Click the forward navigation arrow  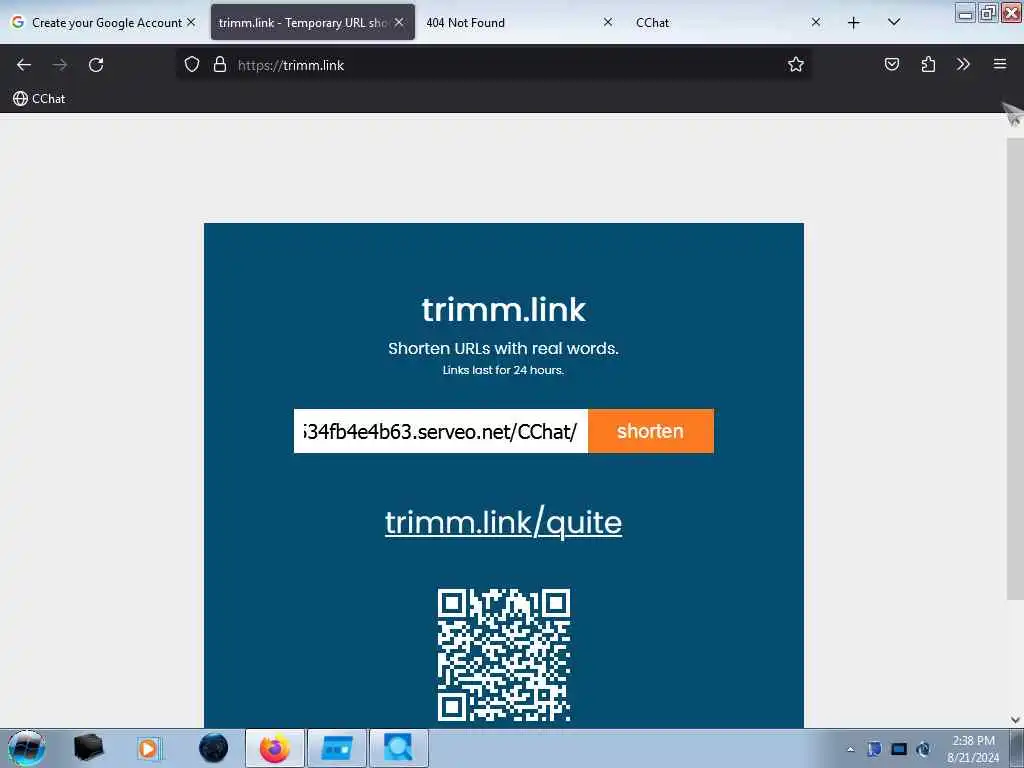tap(60, 65)
